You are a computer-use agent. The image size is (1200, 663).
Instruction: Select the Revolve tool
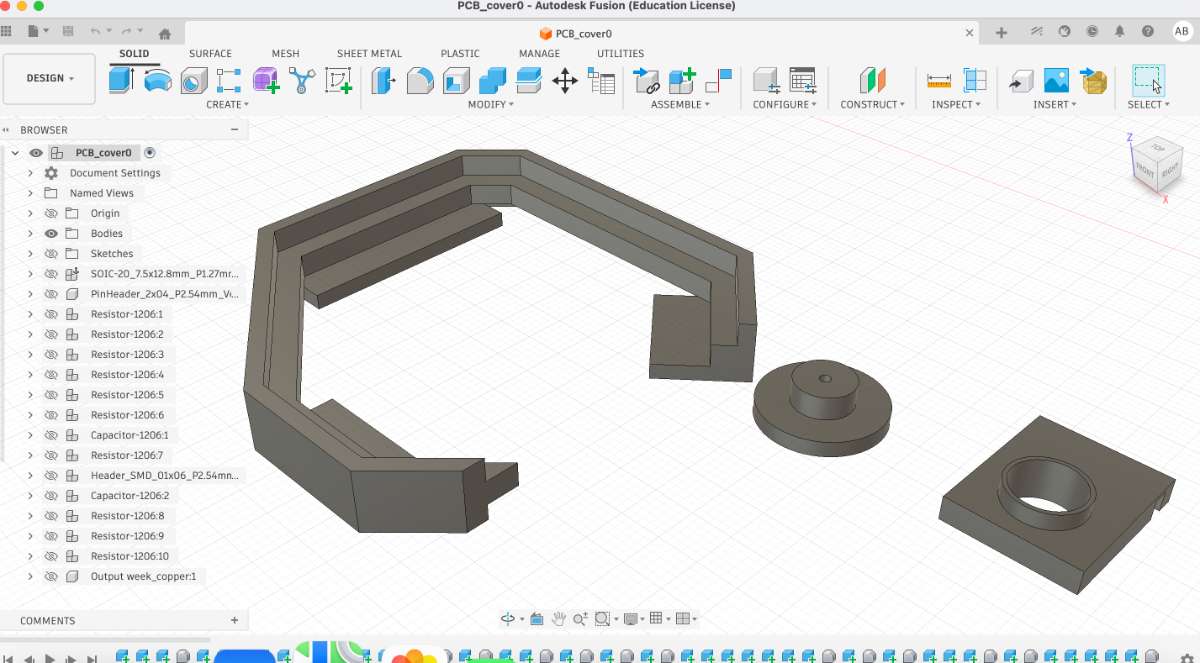click(158, 80)
